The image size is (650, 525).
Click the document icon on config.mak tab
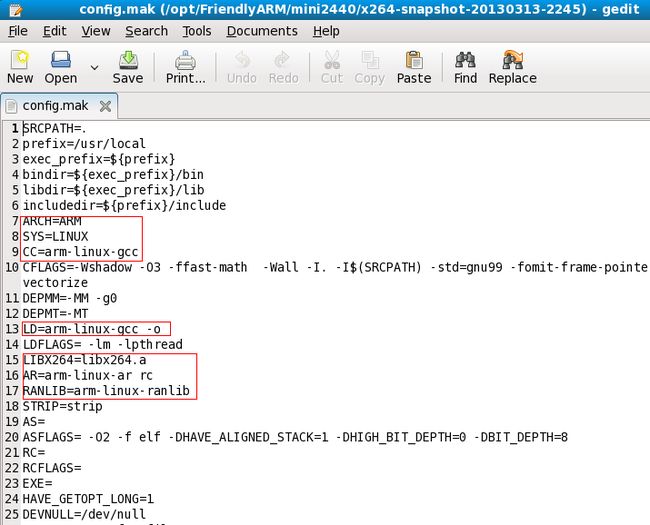(12, 106)
